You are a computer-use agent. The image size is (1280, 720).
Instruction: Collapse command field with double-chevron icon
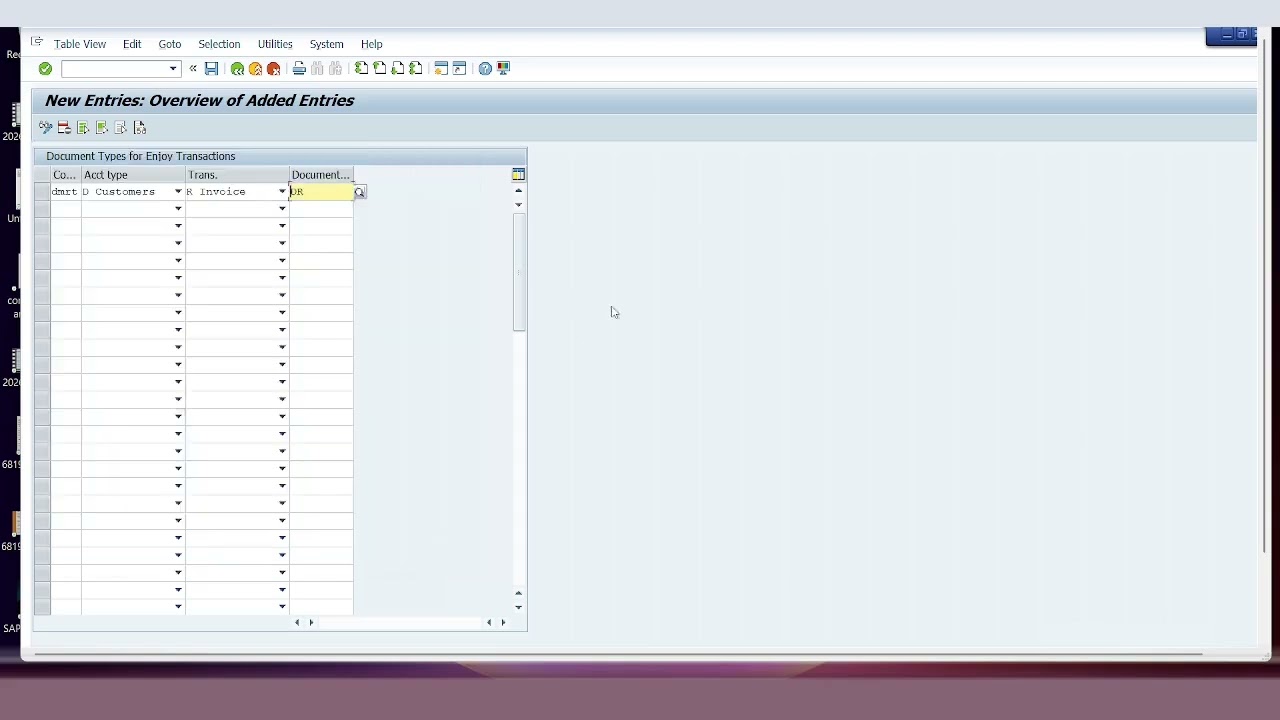pos(193,69)
